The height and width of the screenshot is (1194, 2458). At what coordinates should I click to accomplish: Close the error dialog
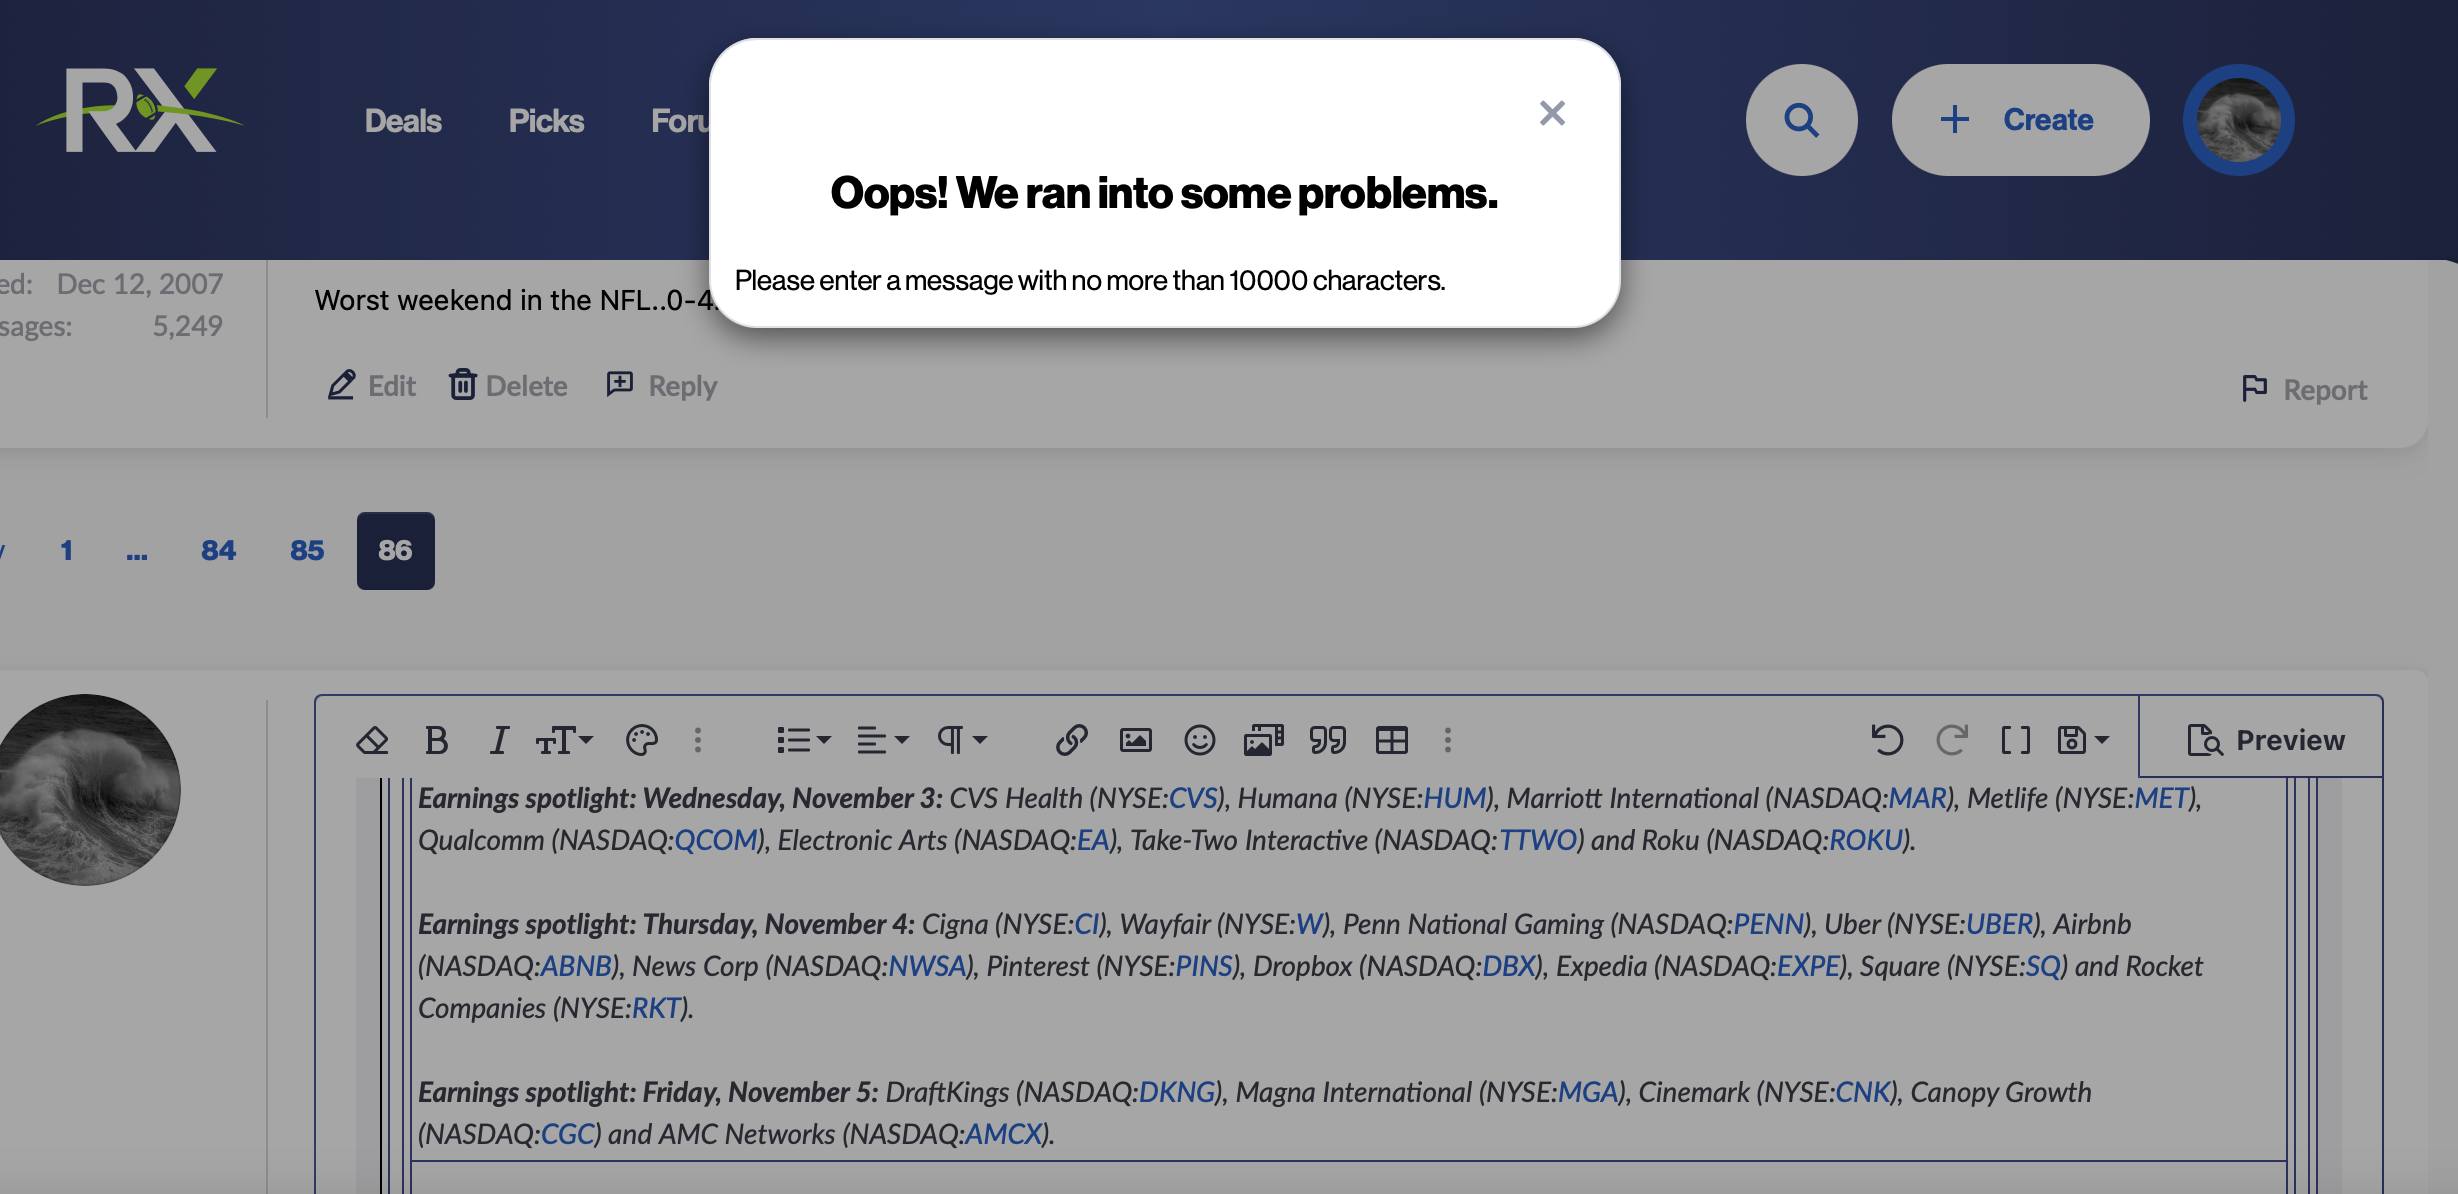pos(1552,113)
